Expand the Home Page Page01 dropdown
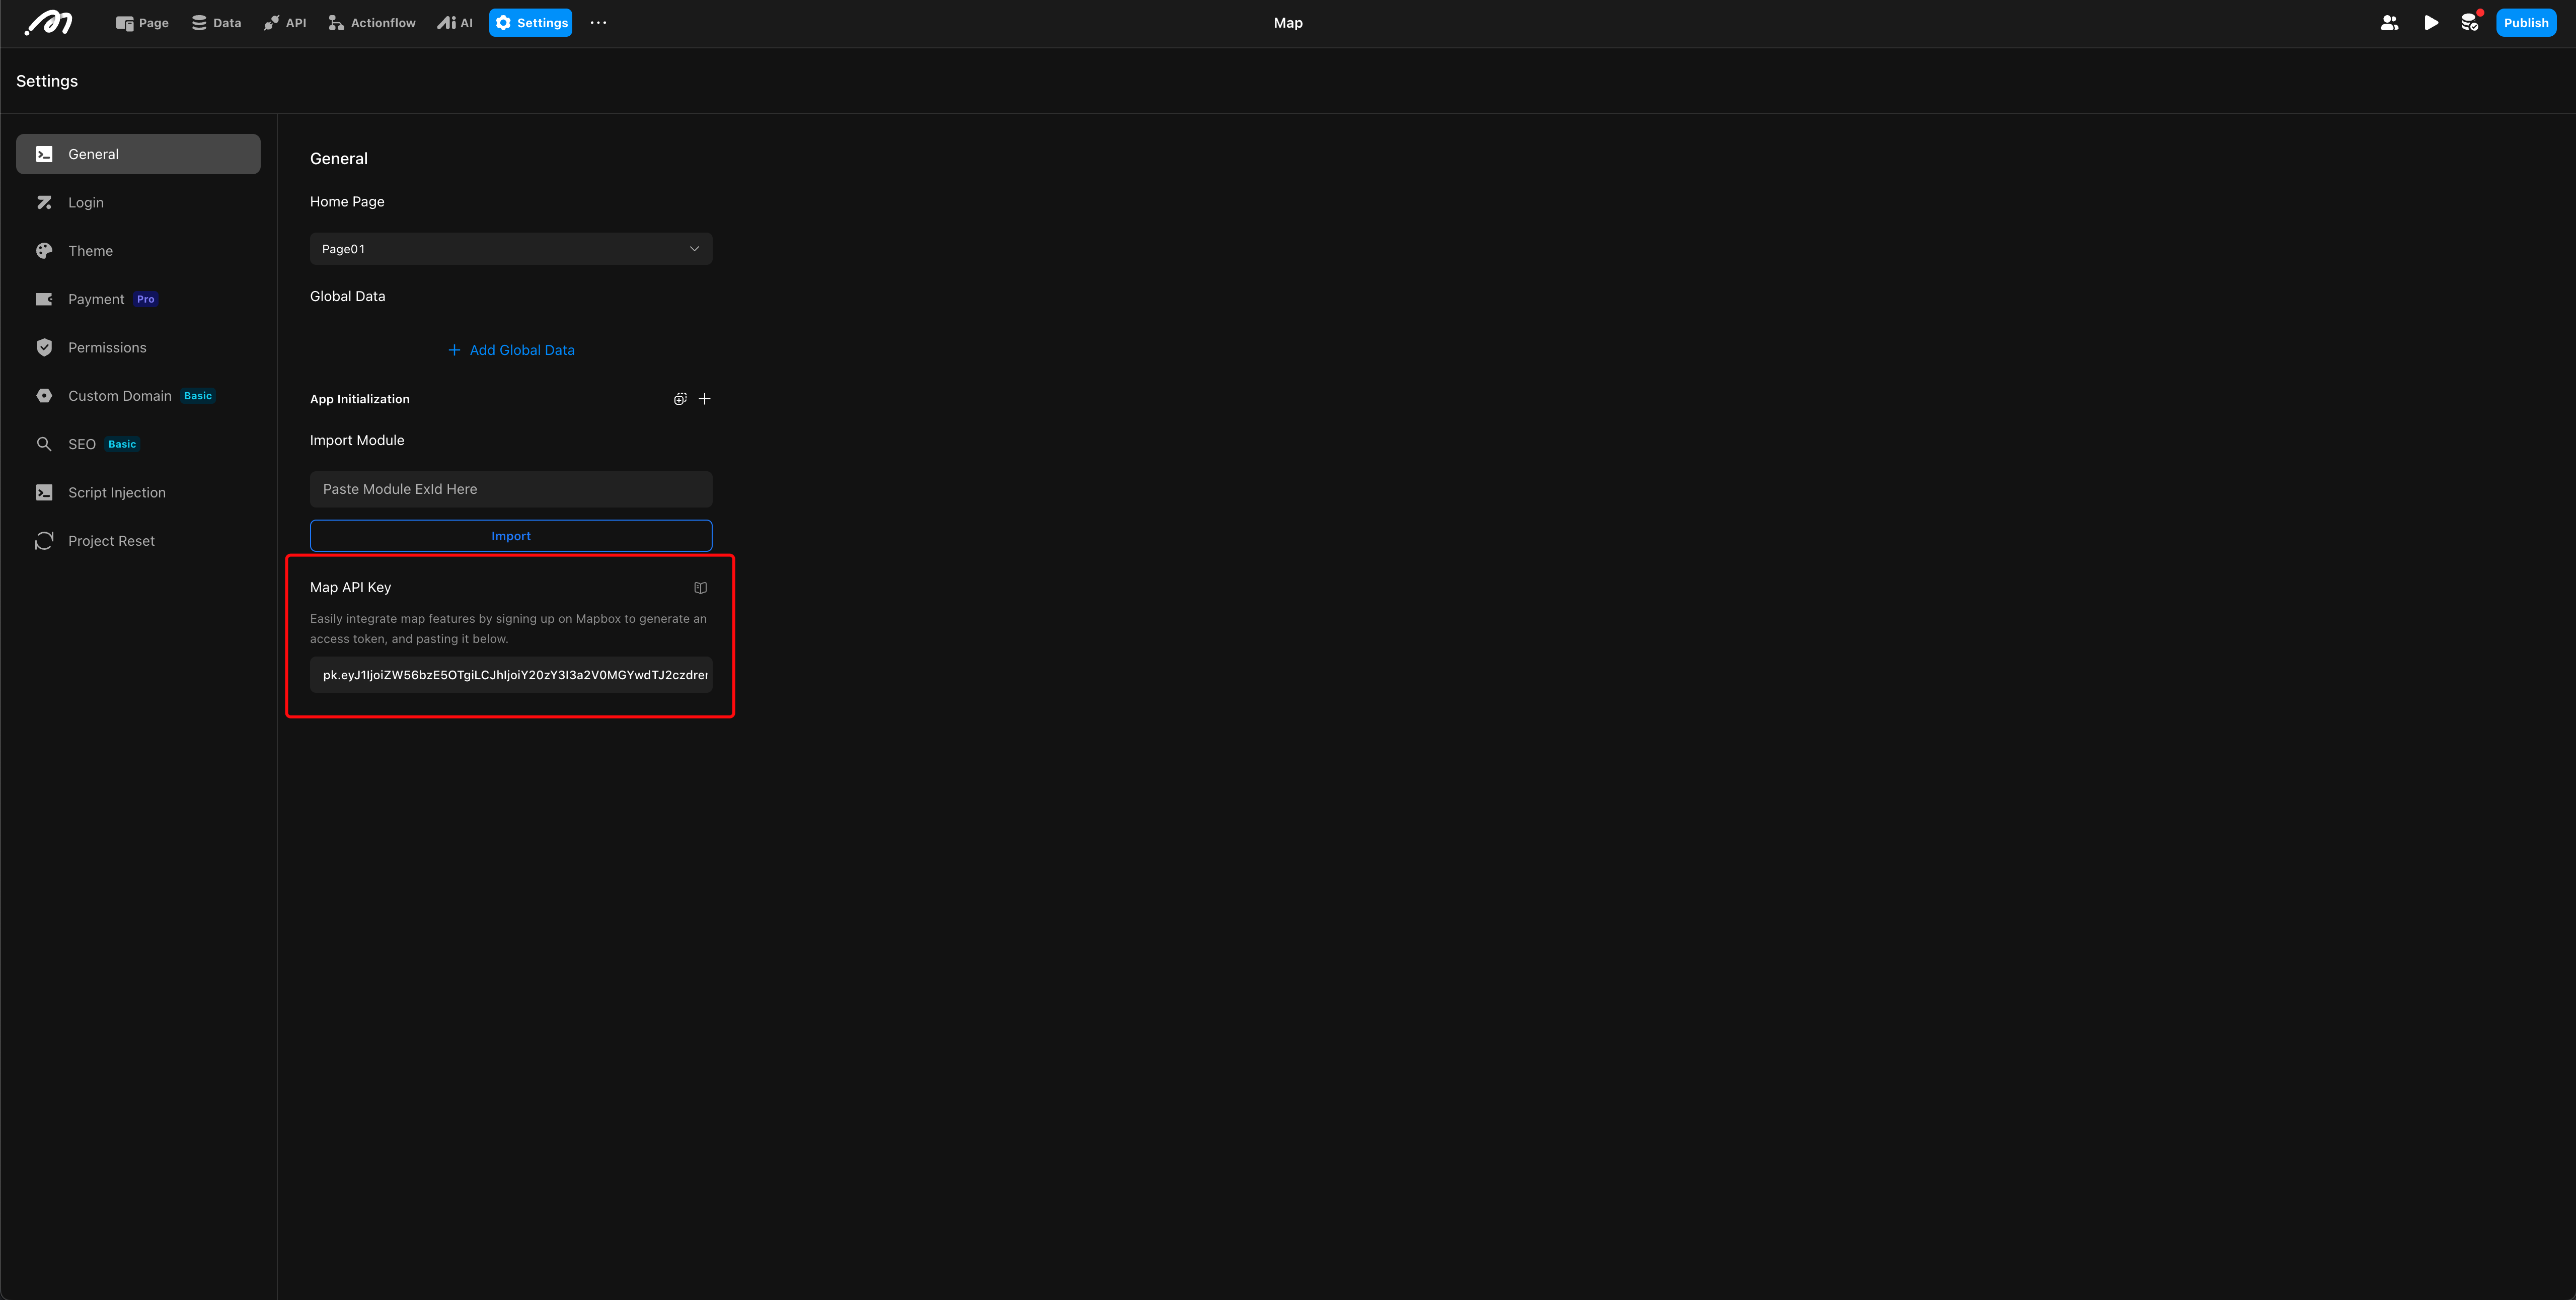This screenshot has width=2576, height=1300. coord(511,249)
